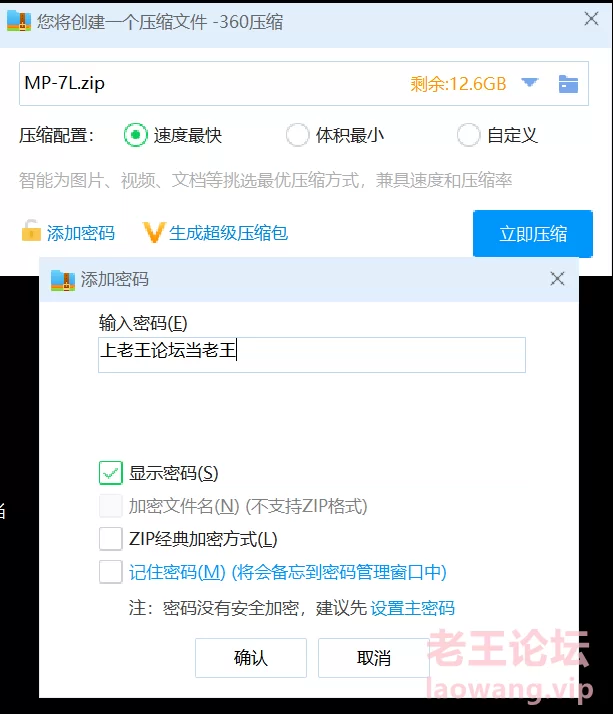Select the 速度最快 radio option

[135, 135]
